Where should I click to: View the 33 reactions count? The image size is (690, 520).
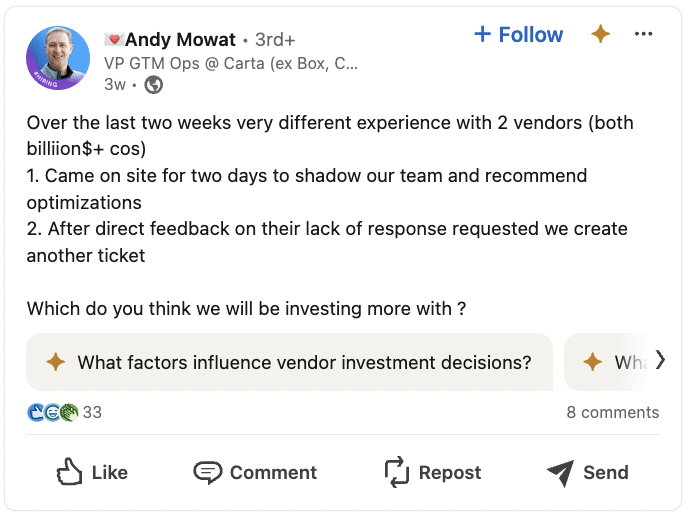coord(92,413)
